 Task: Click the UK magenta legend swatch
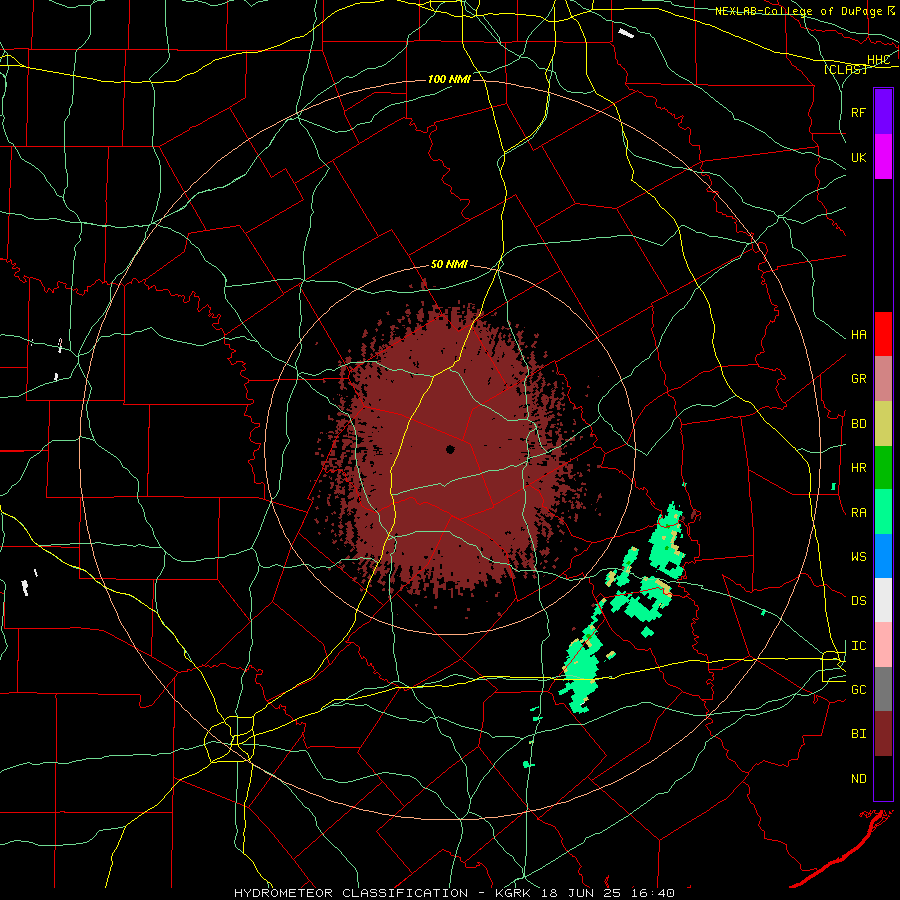click(x=883, y=157)
